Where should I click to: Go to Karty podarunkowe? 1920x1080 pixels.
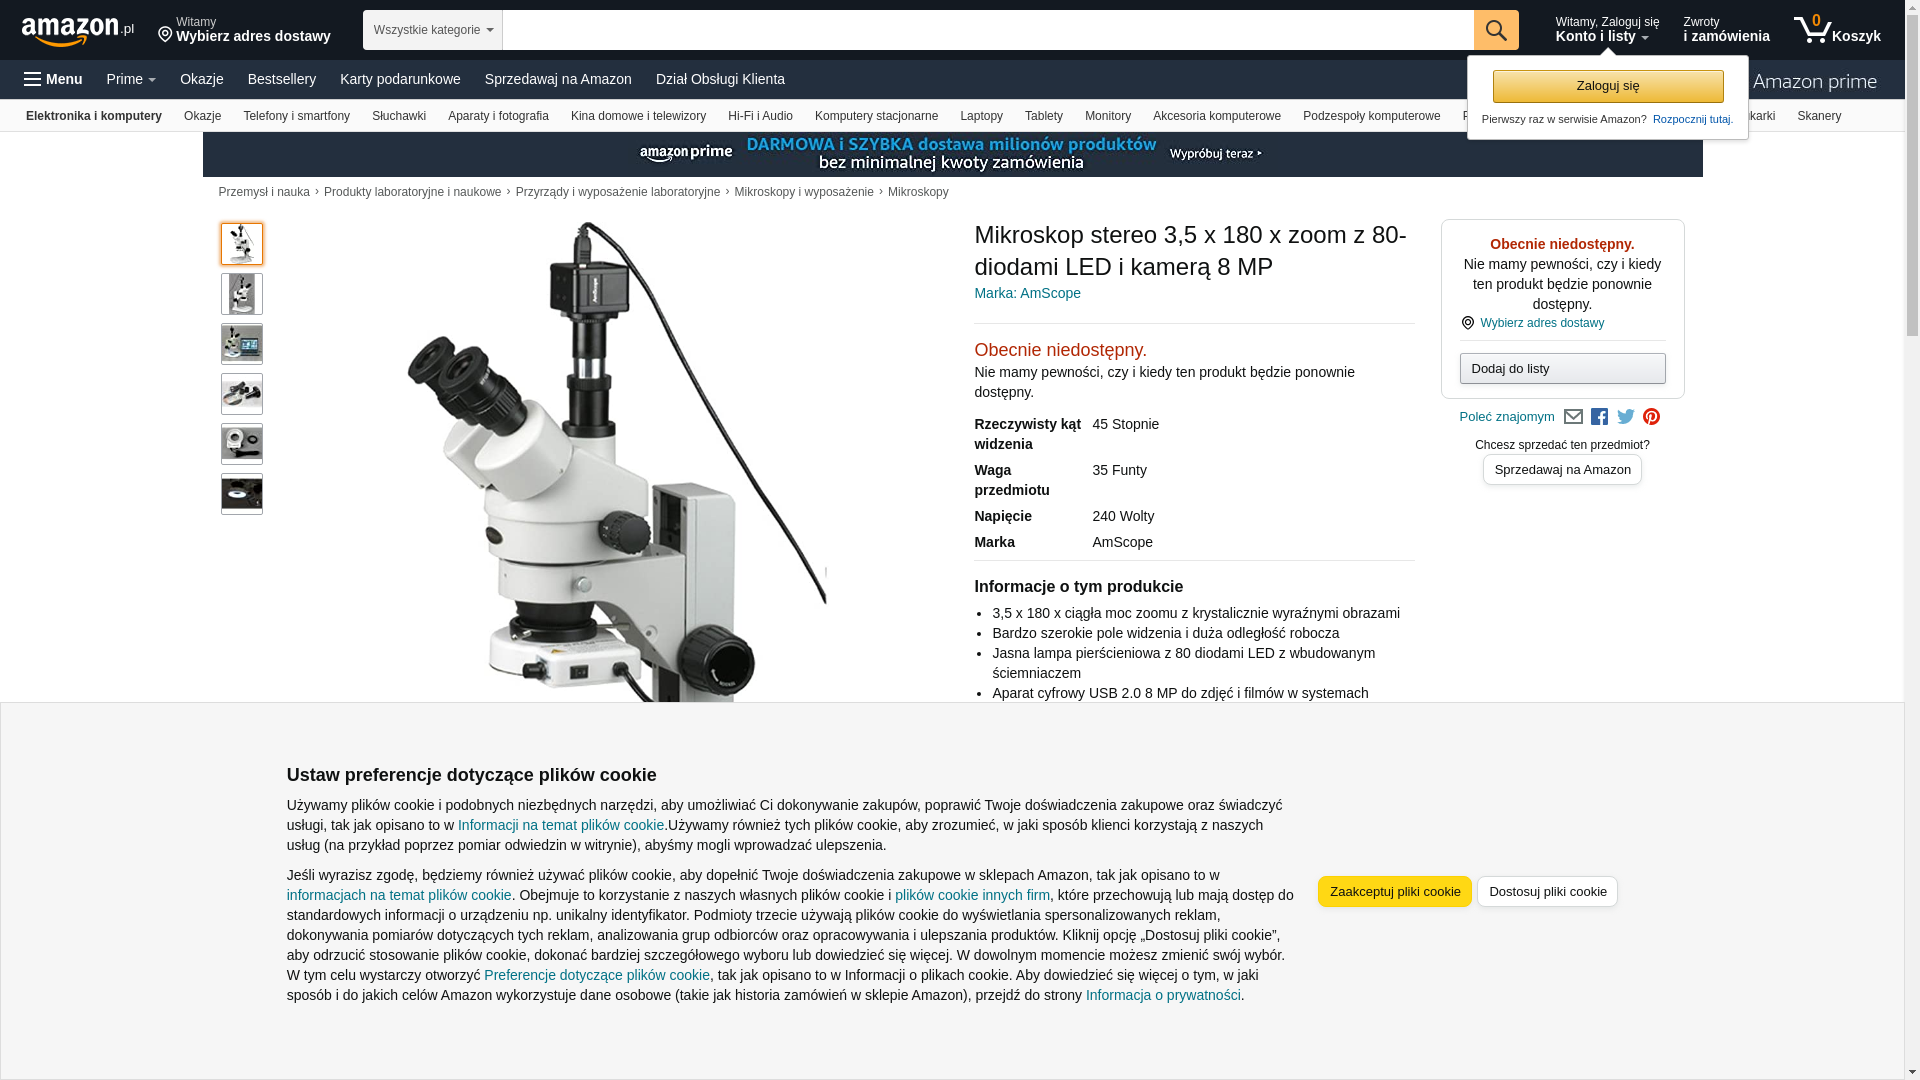(400, 79)
